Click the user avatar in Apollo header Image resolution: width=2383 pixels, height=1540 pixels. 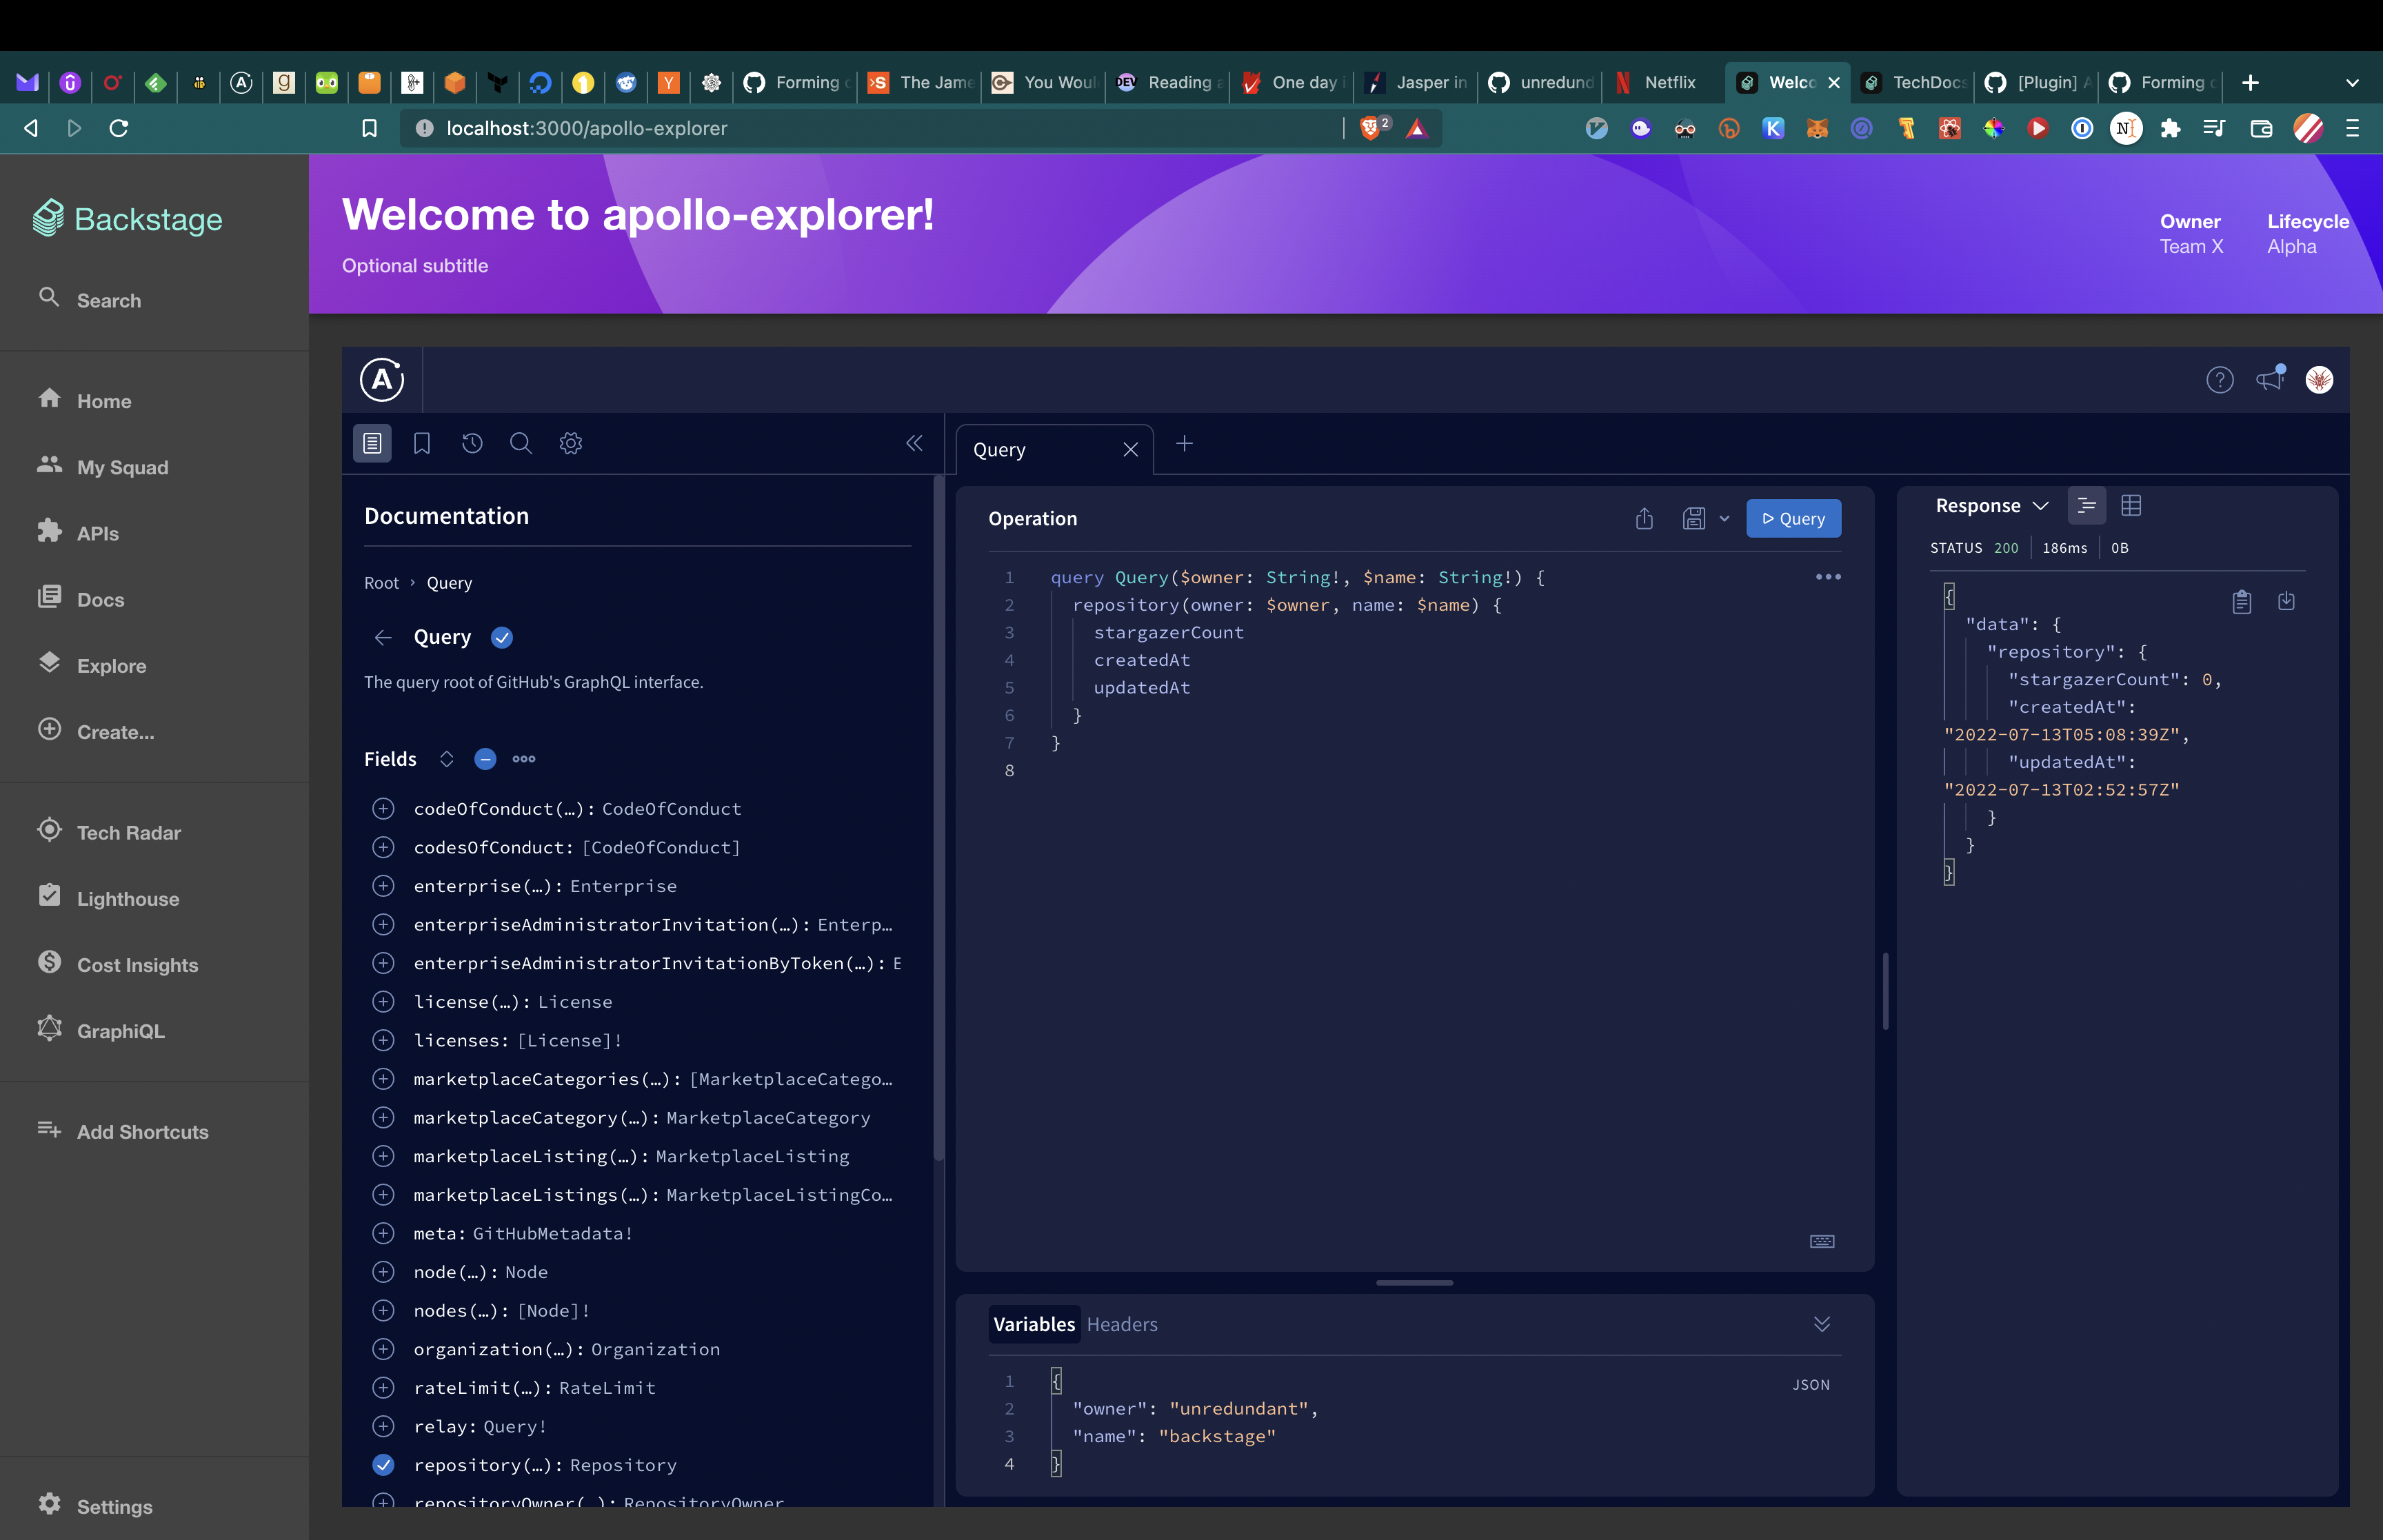coord(2320,380)
